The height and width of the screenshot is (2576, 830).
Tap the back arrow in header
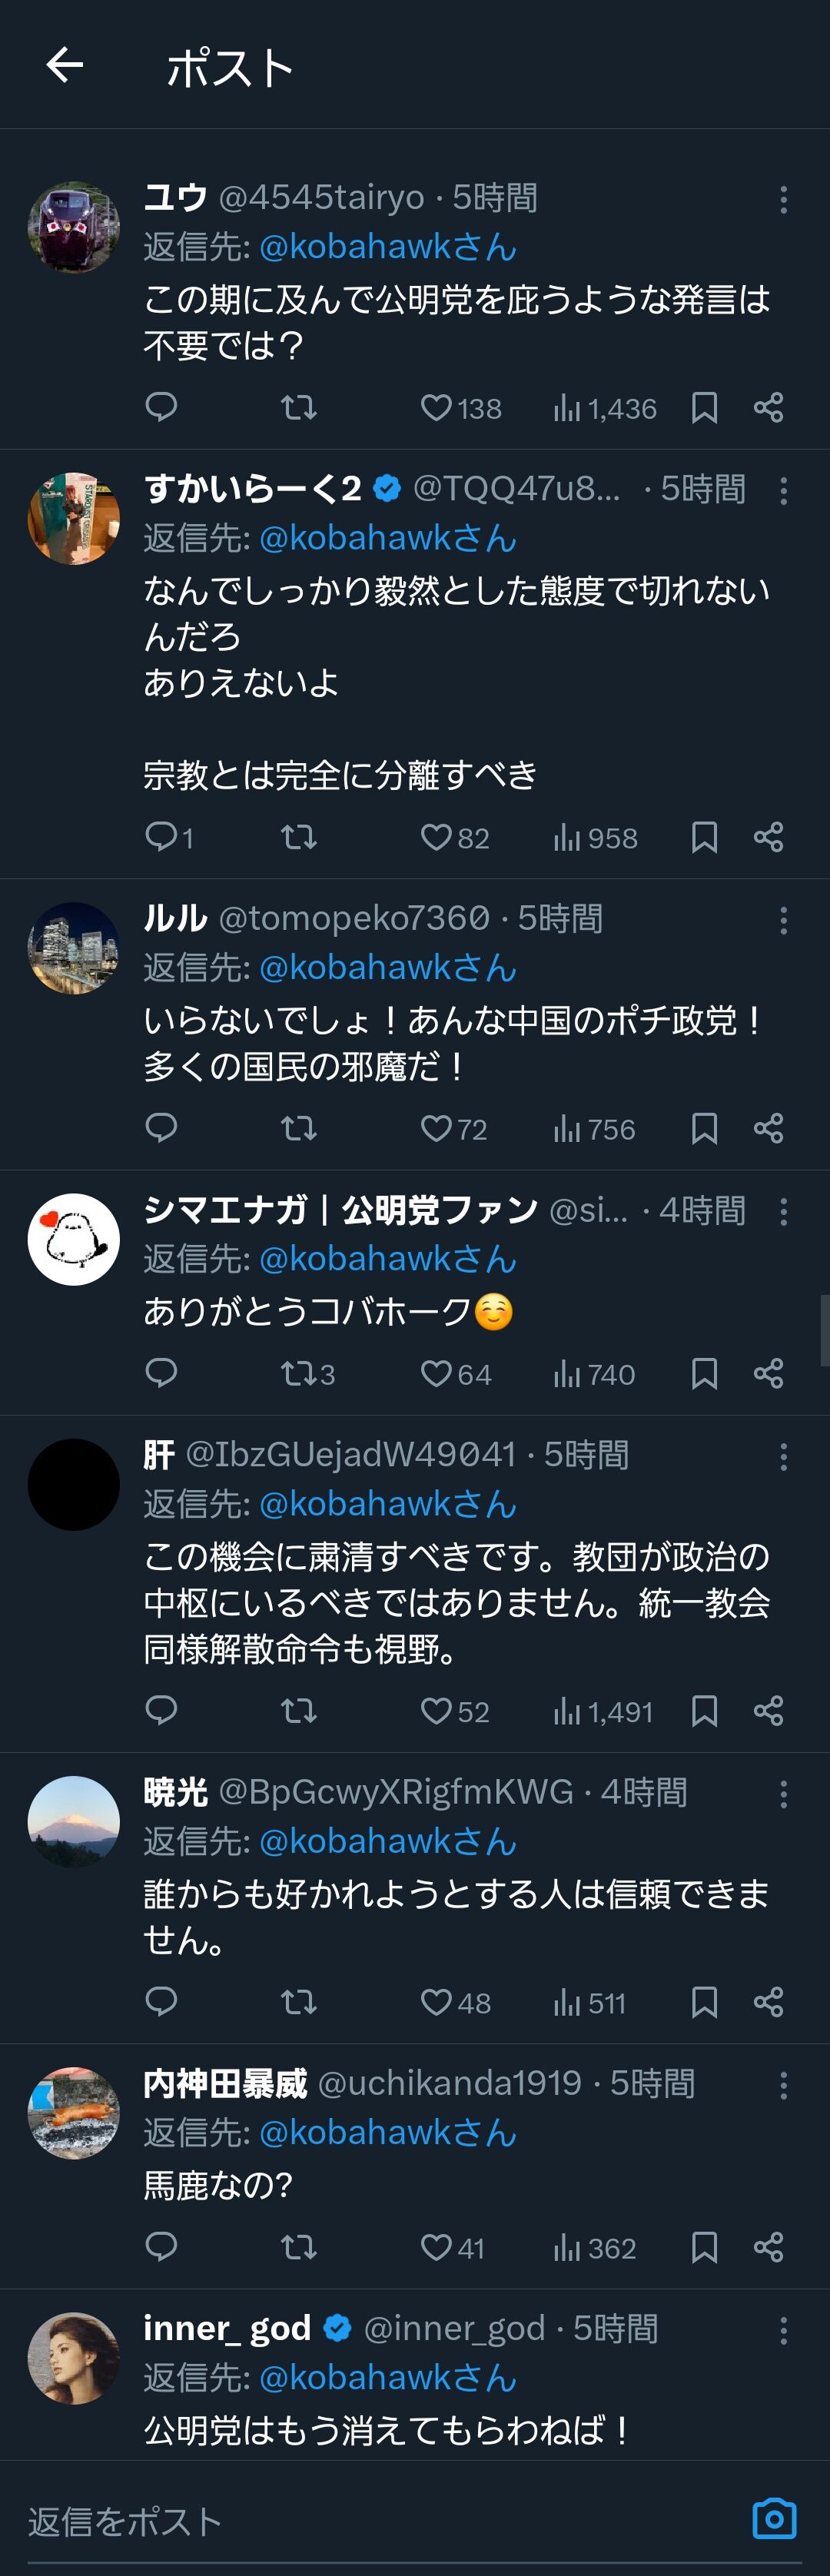point(65,66)
